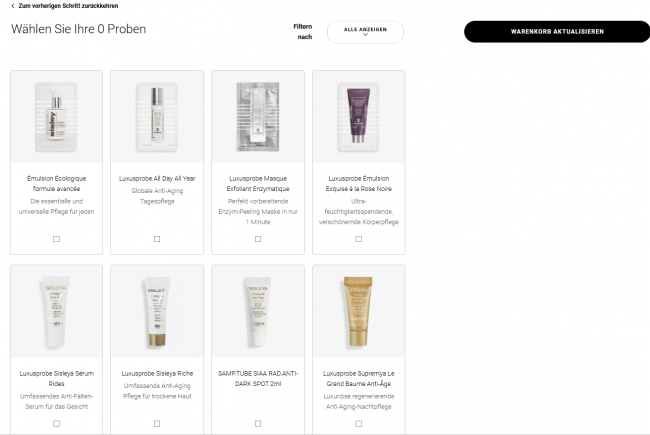Click the back chevron icon at top
This screenshot has width=650, height=435.
(x=13, y=6)
